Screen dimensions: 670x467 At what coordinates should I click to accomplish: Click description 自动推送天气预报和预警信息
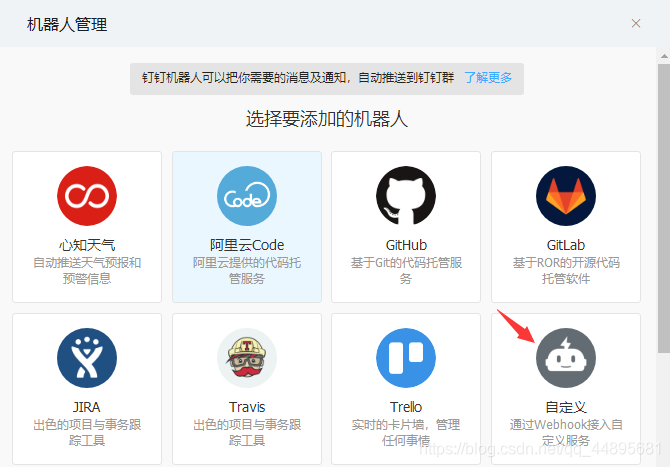pyautogui.click(x=87, y=270)
